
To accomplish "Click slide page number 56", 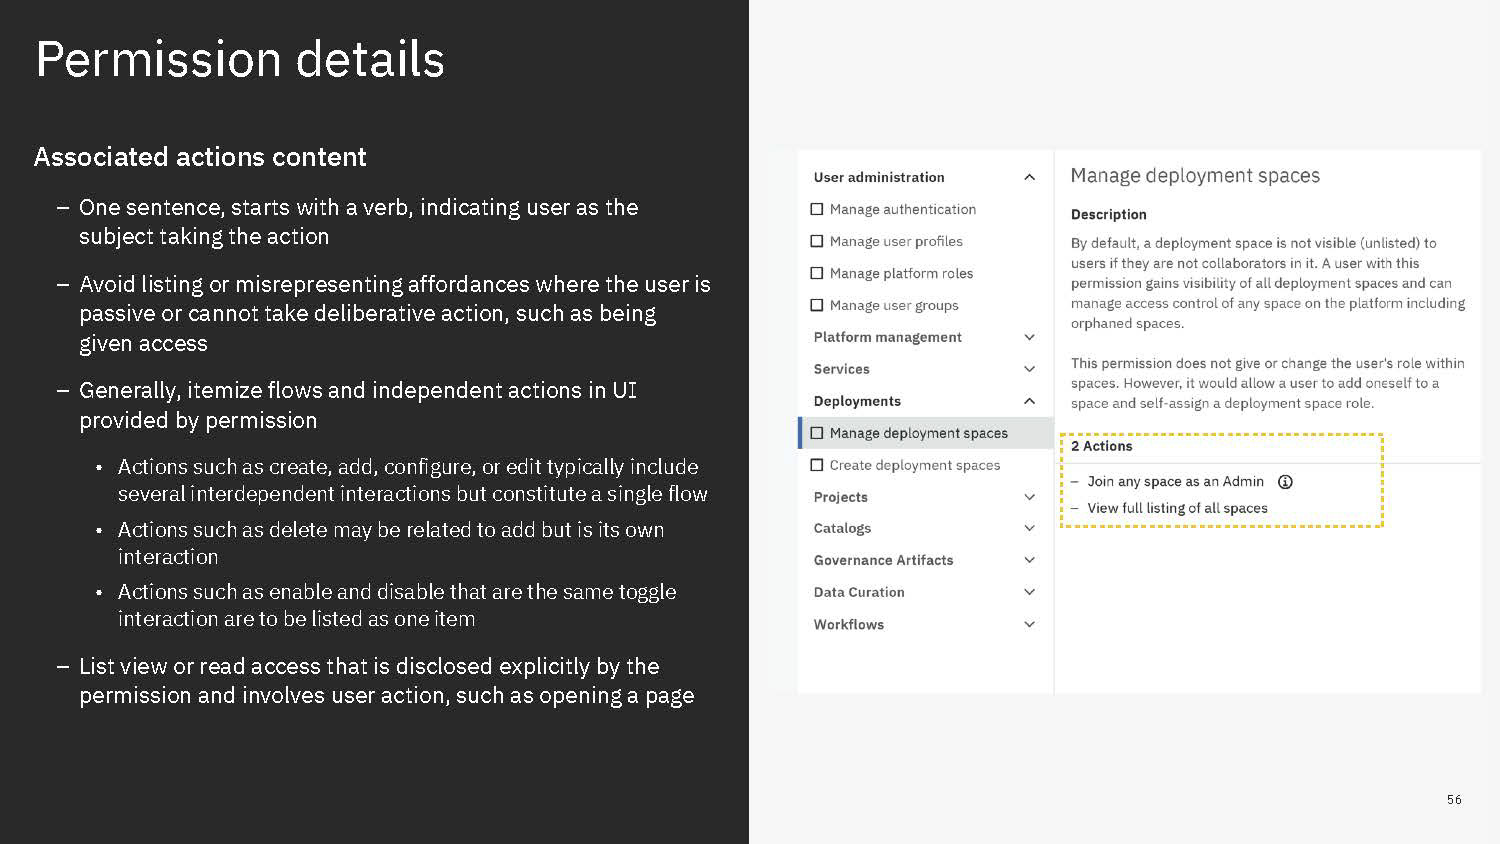I will click(1454, 799).
